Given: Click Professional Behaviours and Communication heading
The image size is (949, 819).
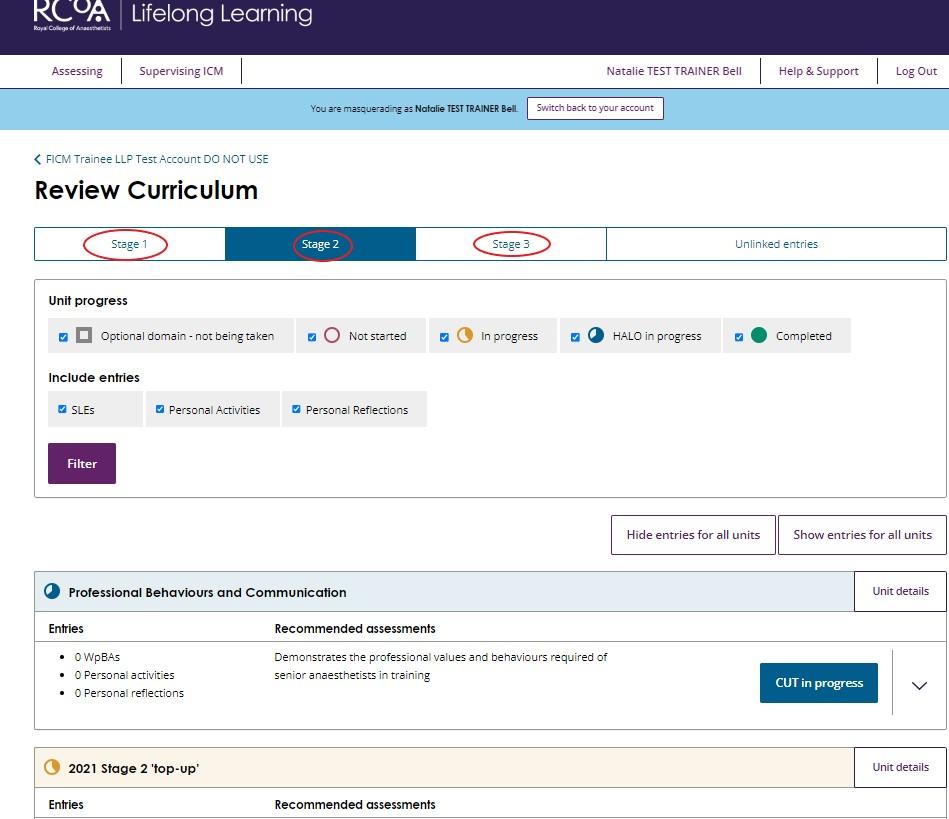Looking at the screenshot, I should tap(208, 592).
